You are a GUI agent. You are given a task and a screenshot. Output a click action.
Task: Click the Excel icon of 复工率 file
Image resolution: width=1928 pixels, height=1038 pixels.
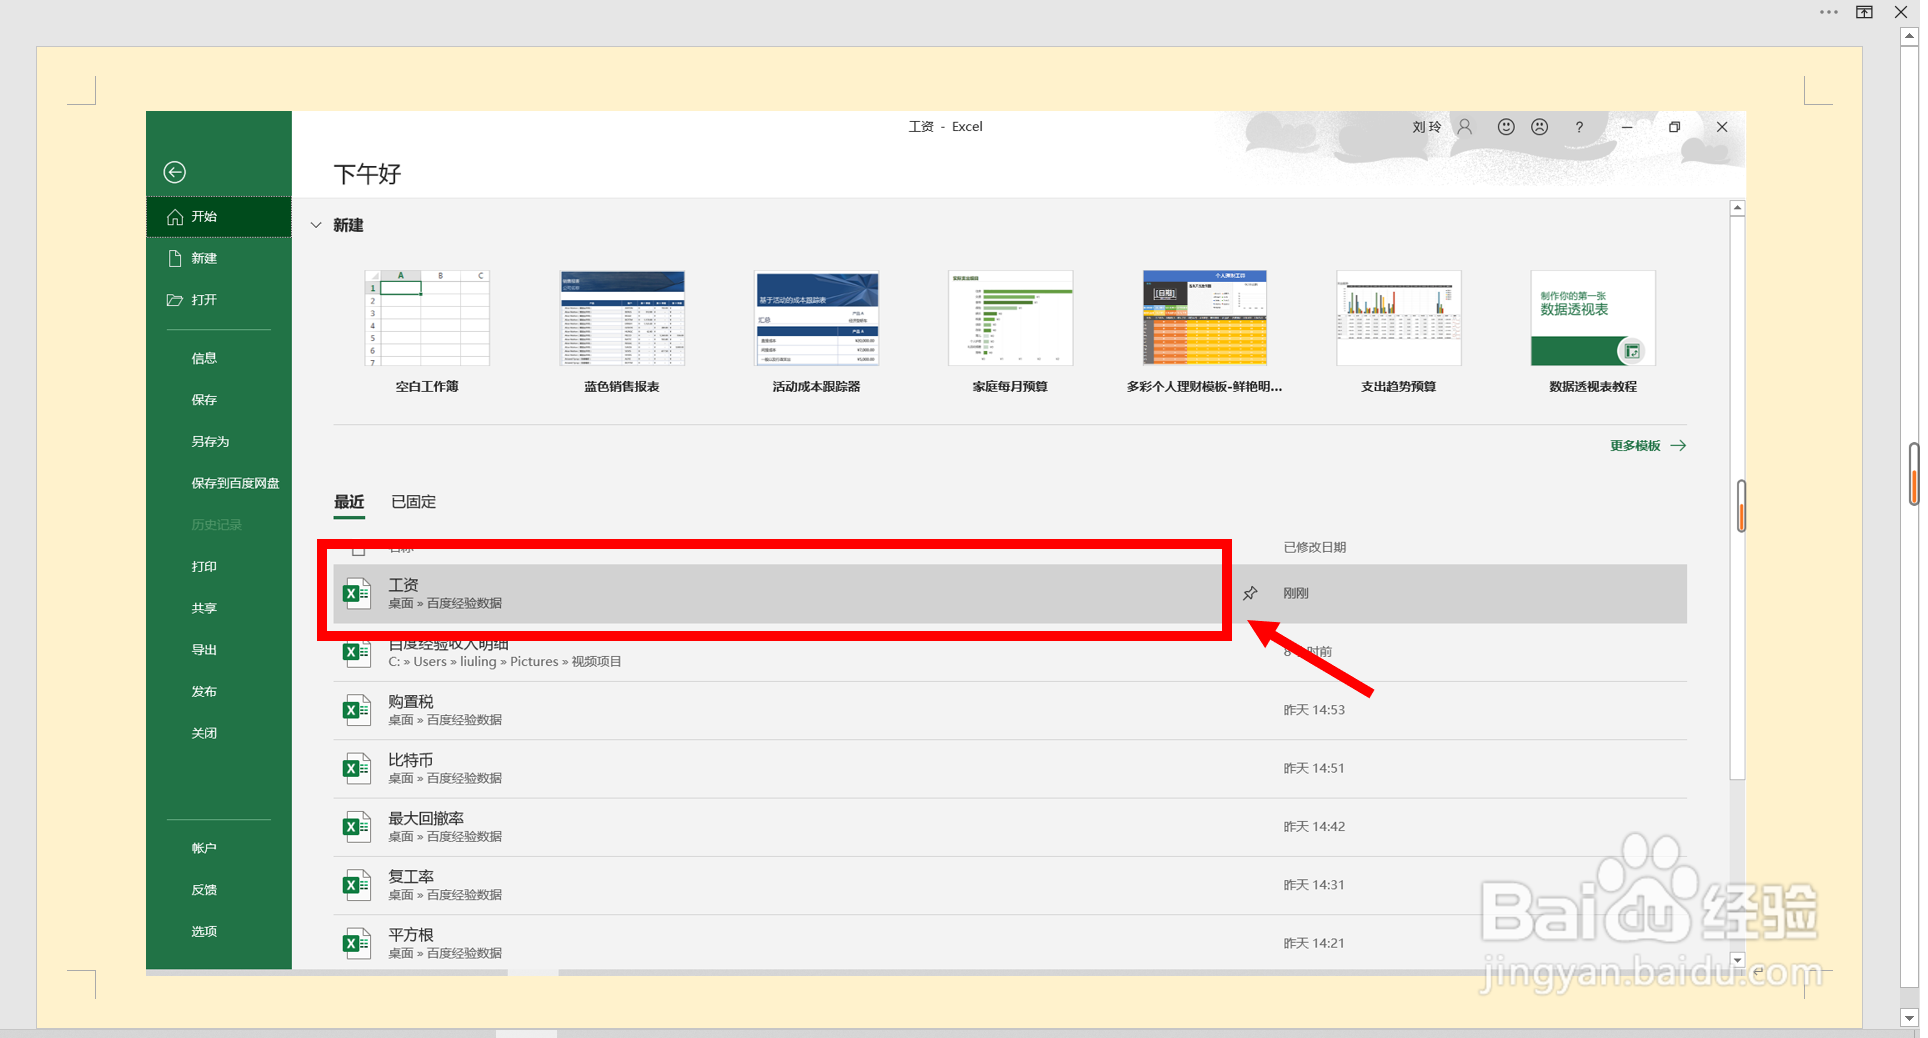pos(356,886)
